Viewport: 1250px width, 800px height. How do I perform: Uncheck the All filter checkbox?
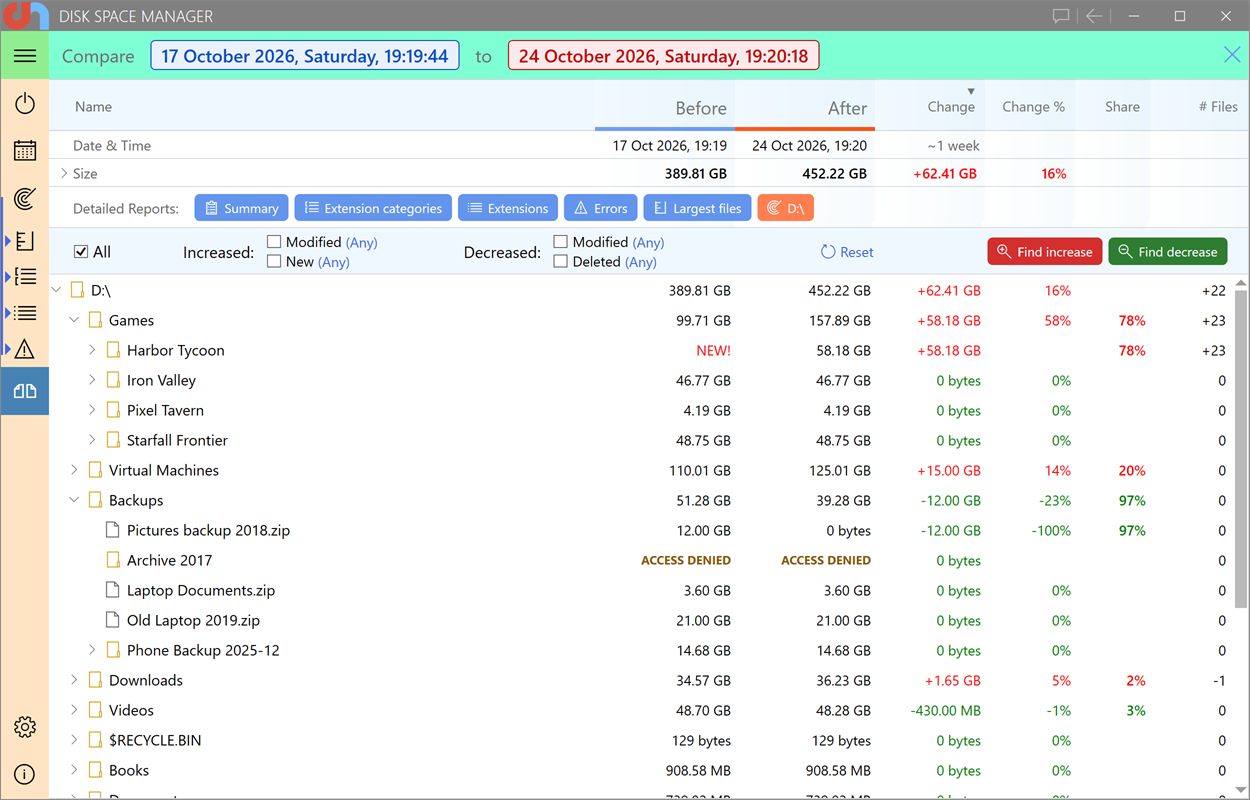coord(82,252)
